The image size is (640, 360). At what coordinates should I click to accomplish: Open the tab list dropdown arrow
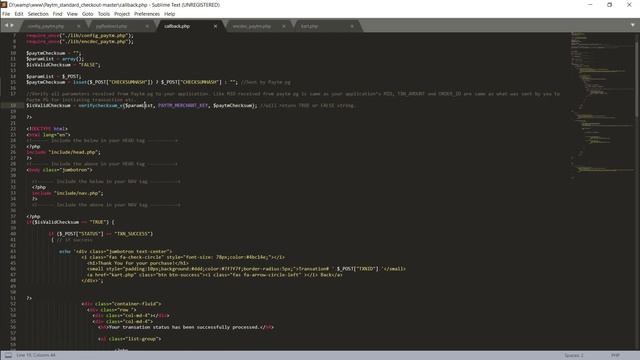[x=633, y=25]
